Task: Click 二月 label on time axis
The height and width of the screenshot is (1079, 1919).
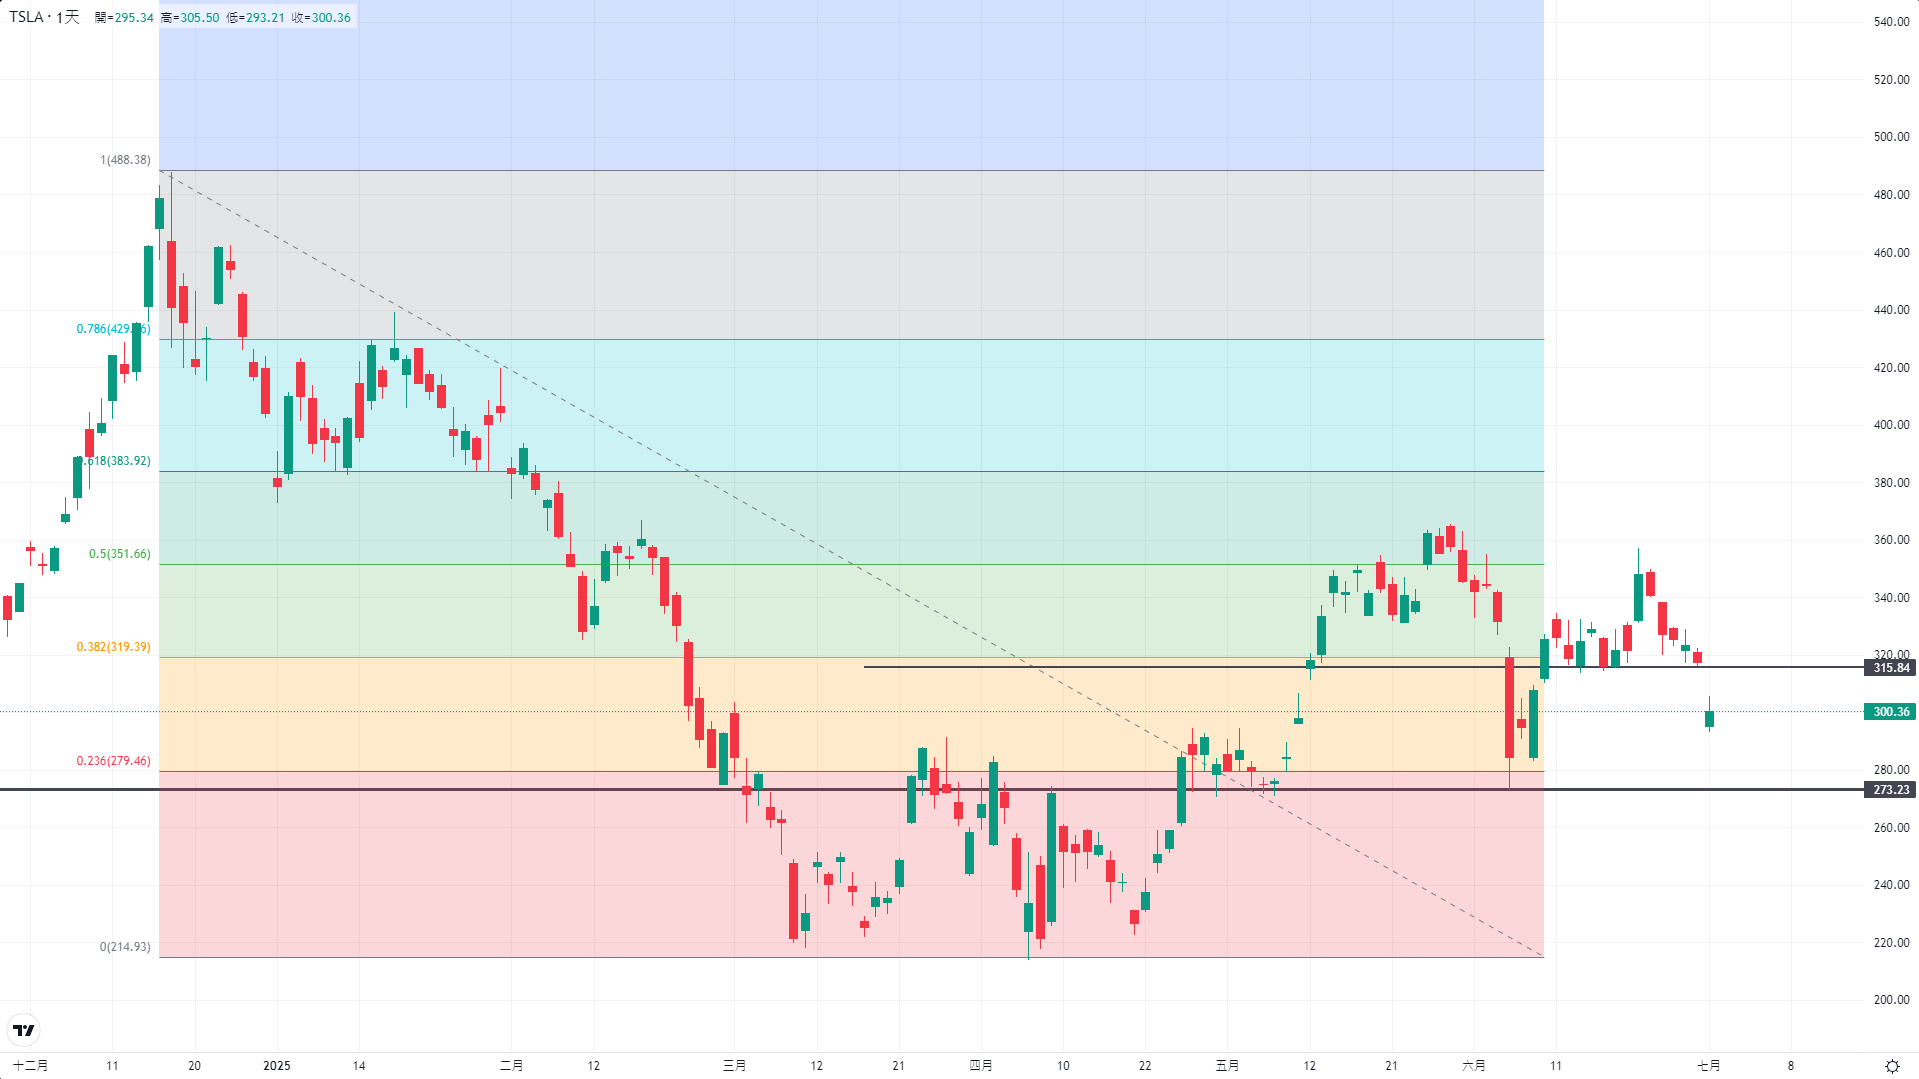Action: point(511,1066)
